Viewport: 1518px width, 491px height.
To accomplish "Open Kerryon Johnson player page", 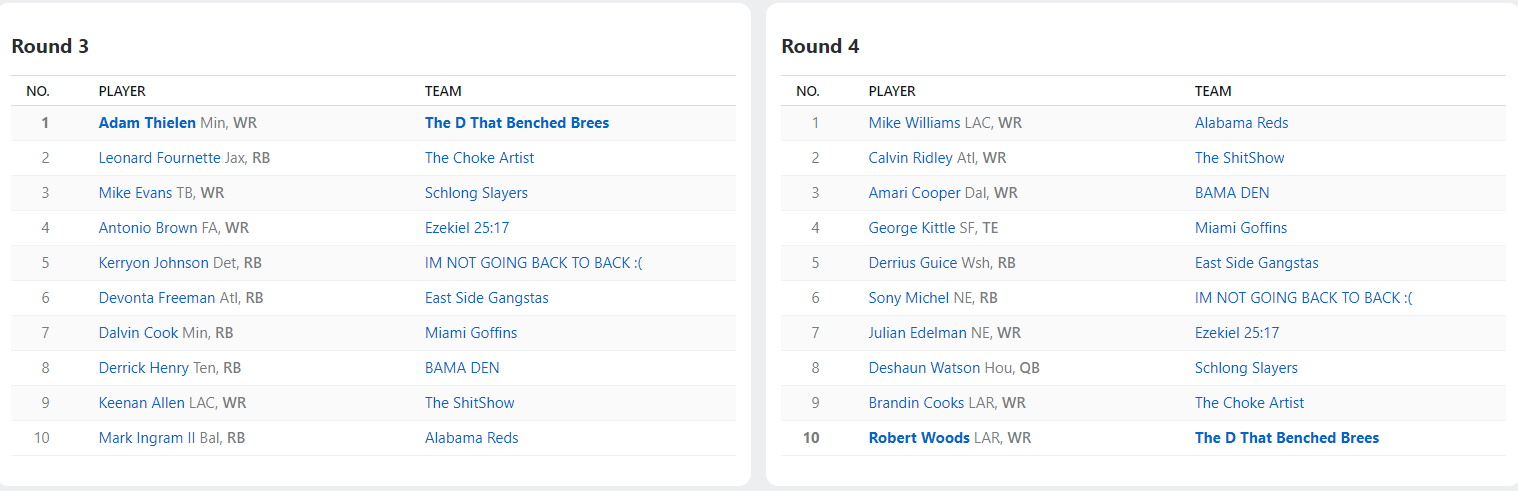I will [x=154, y=263].
